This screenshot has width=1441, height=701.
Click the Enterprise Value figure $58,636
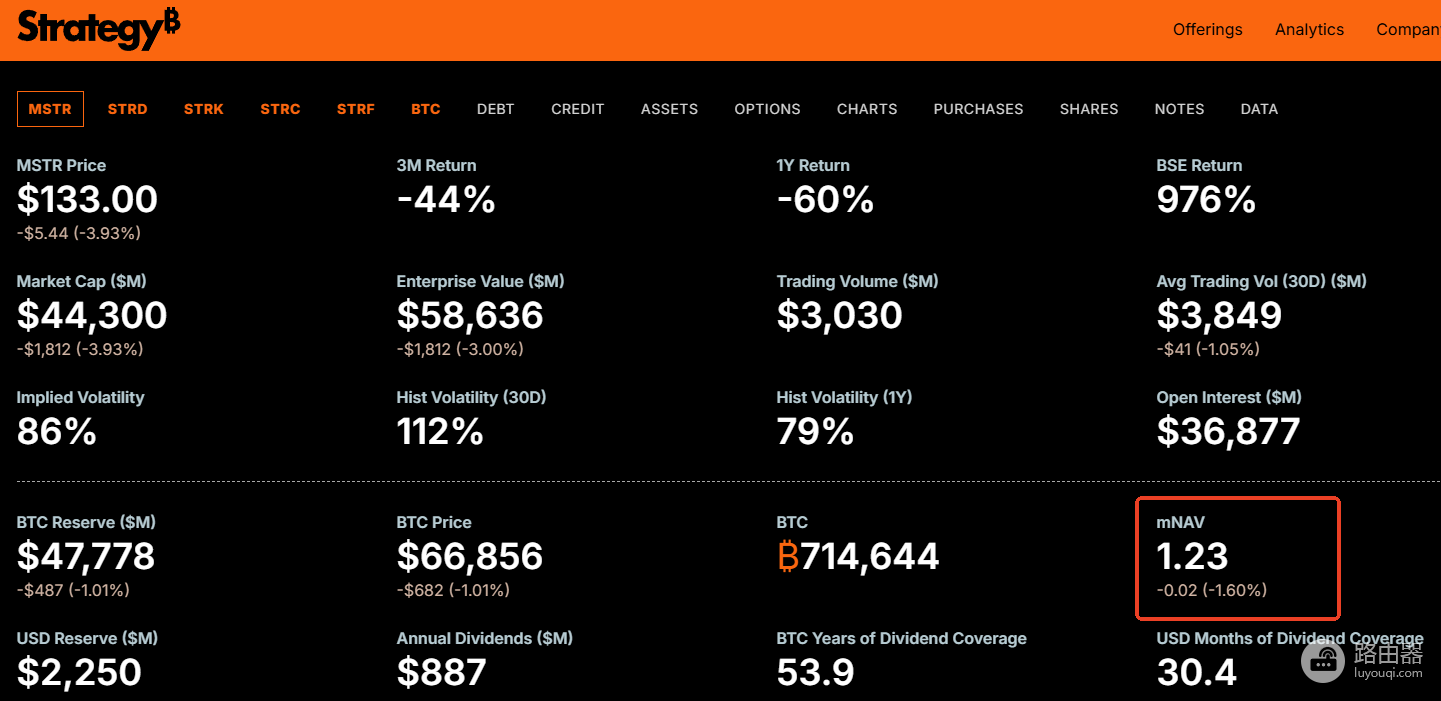click(x=470, y=316)
